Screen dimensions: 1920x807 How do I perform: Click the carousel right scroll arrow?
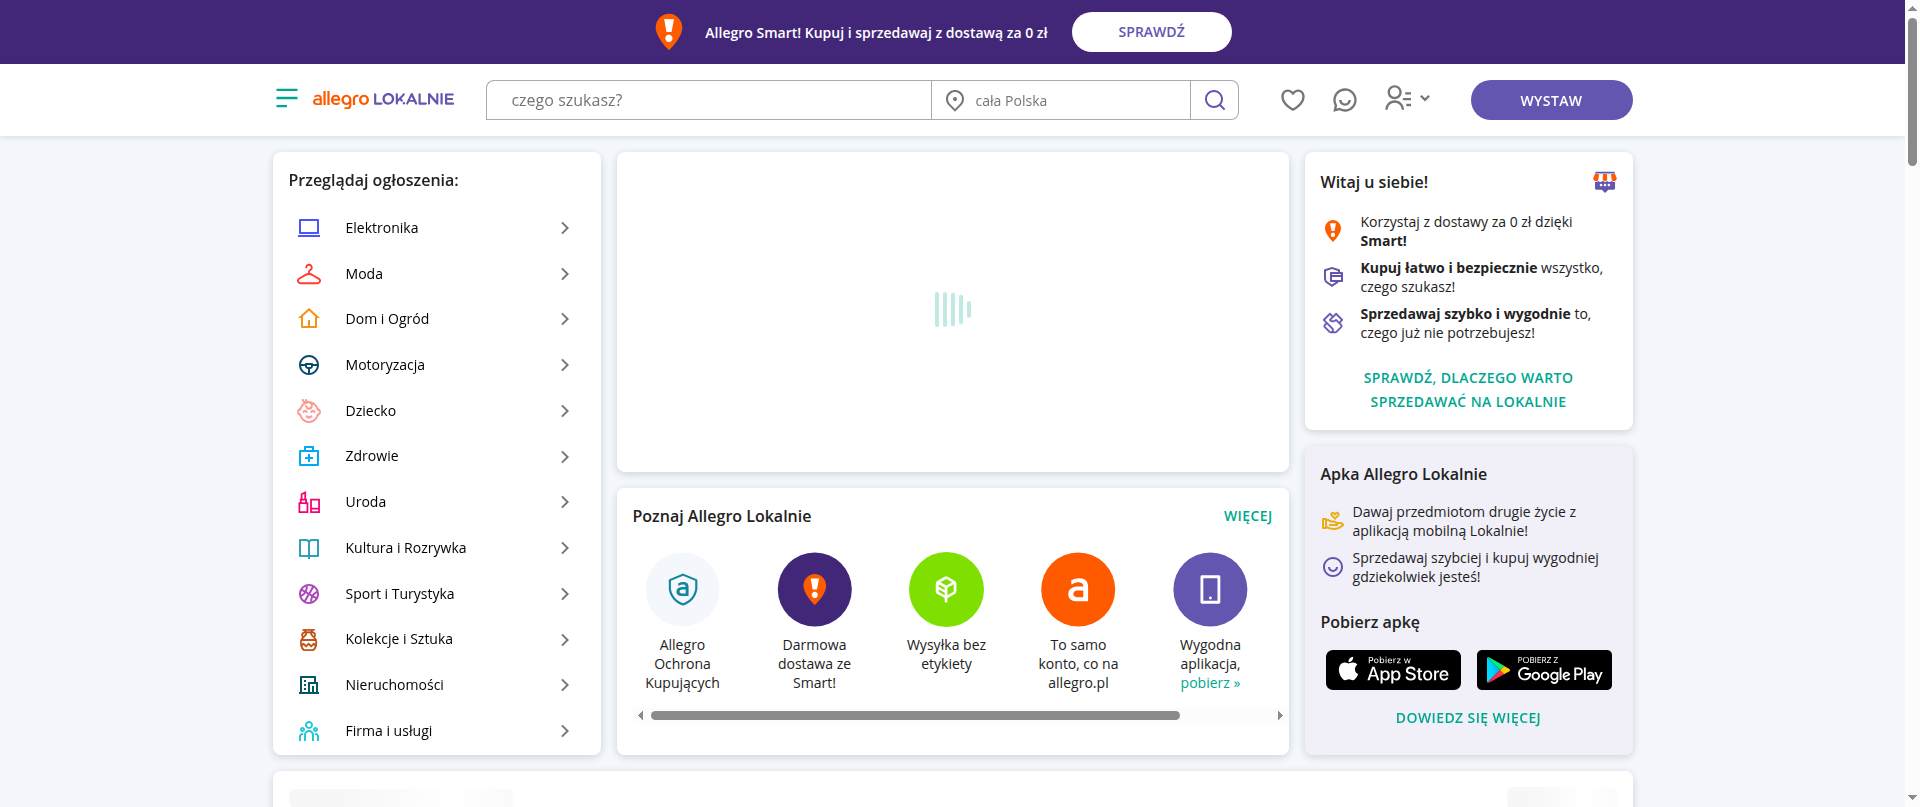[1280, 715]
